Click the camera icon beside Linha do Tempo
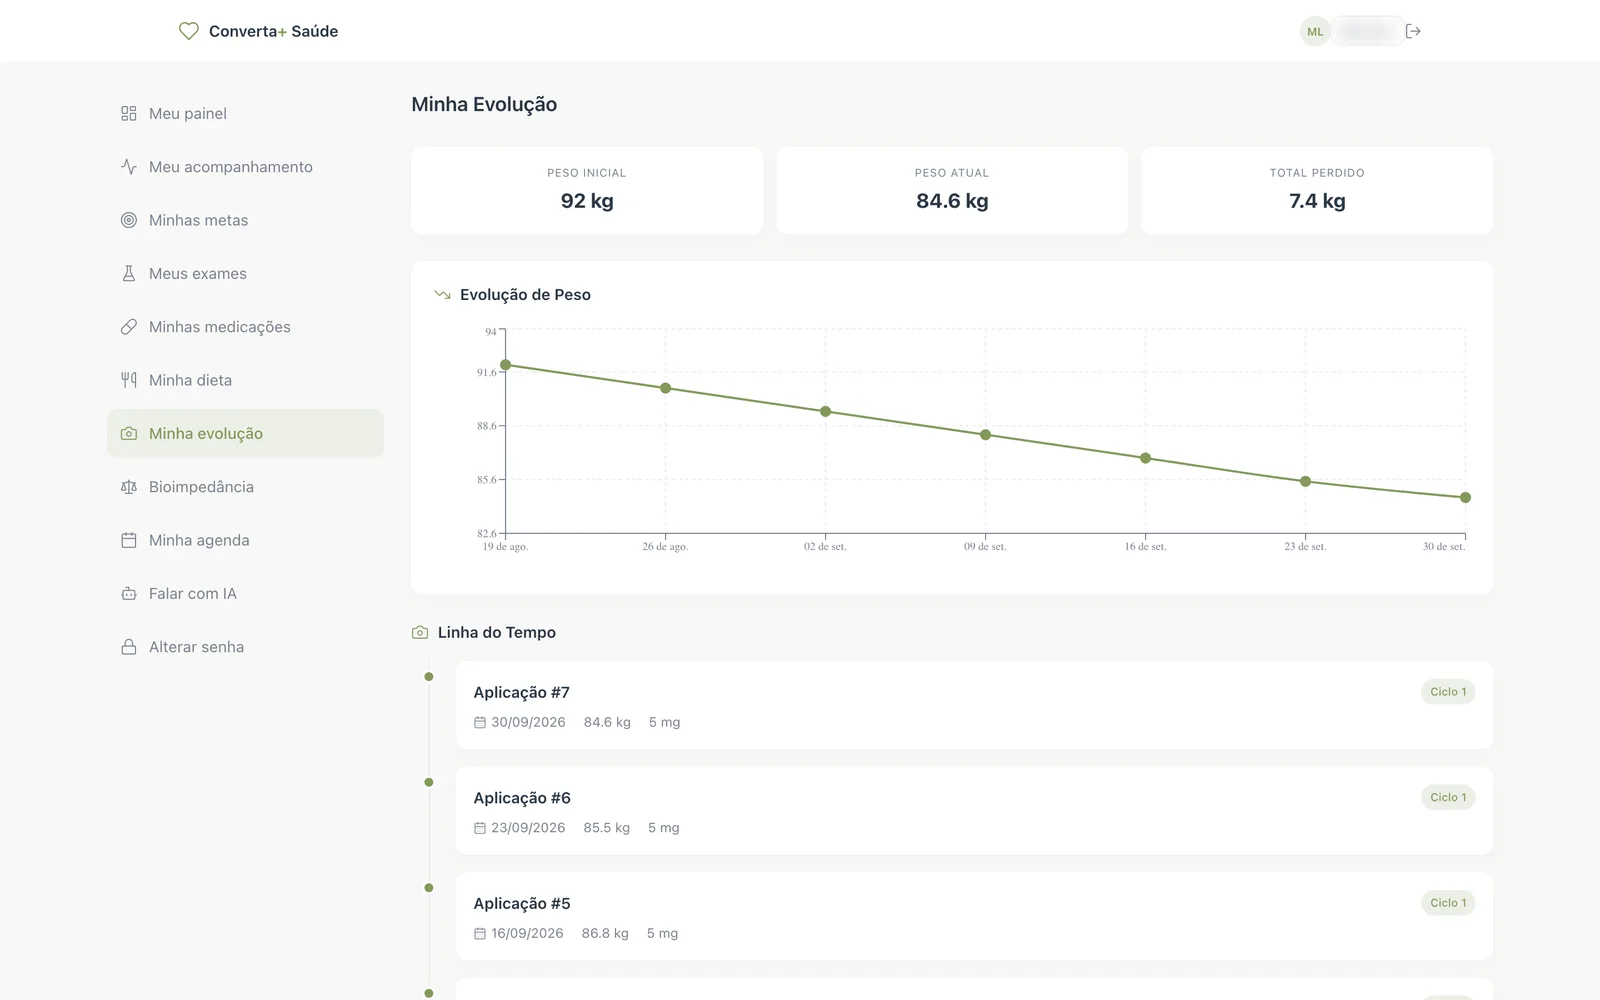This screenshot has width=1600, height=1000. 420,632
